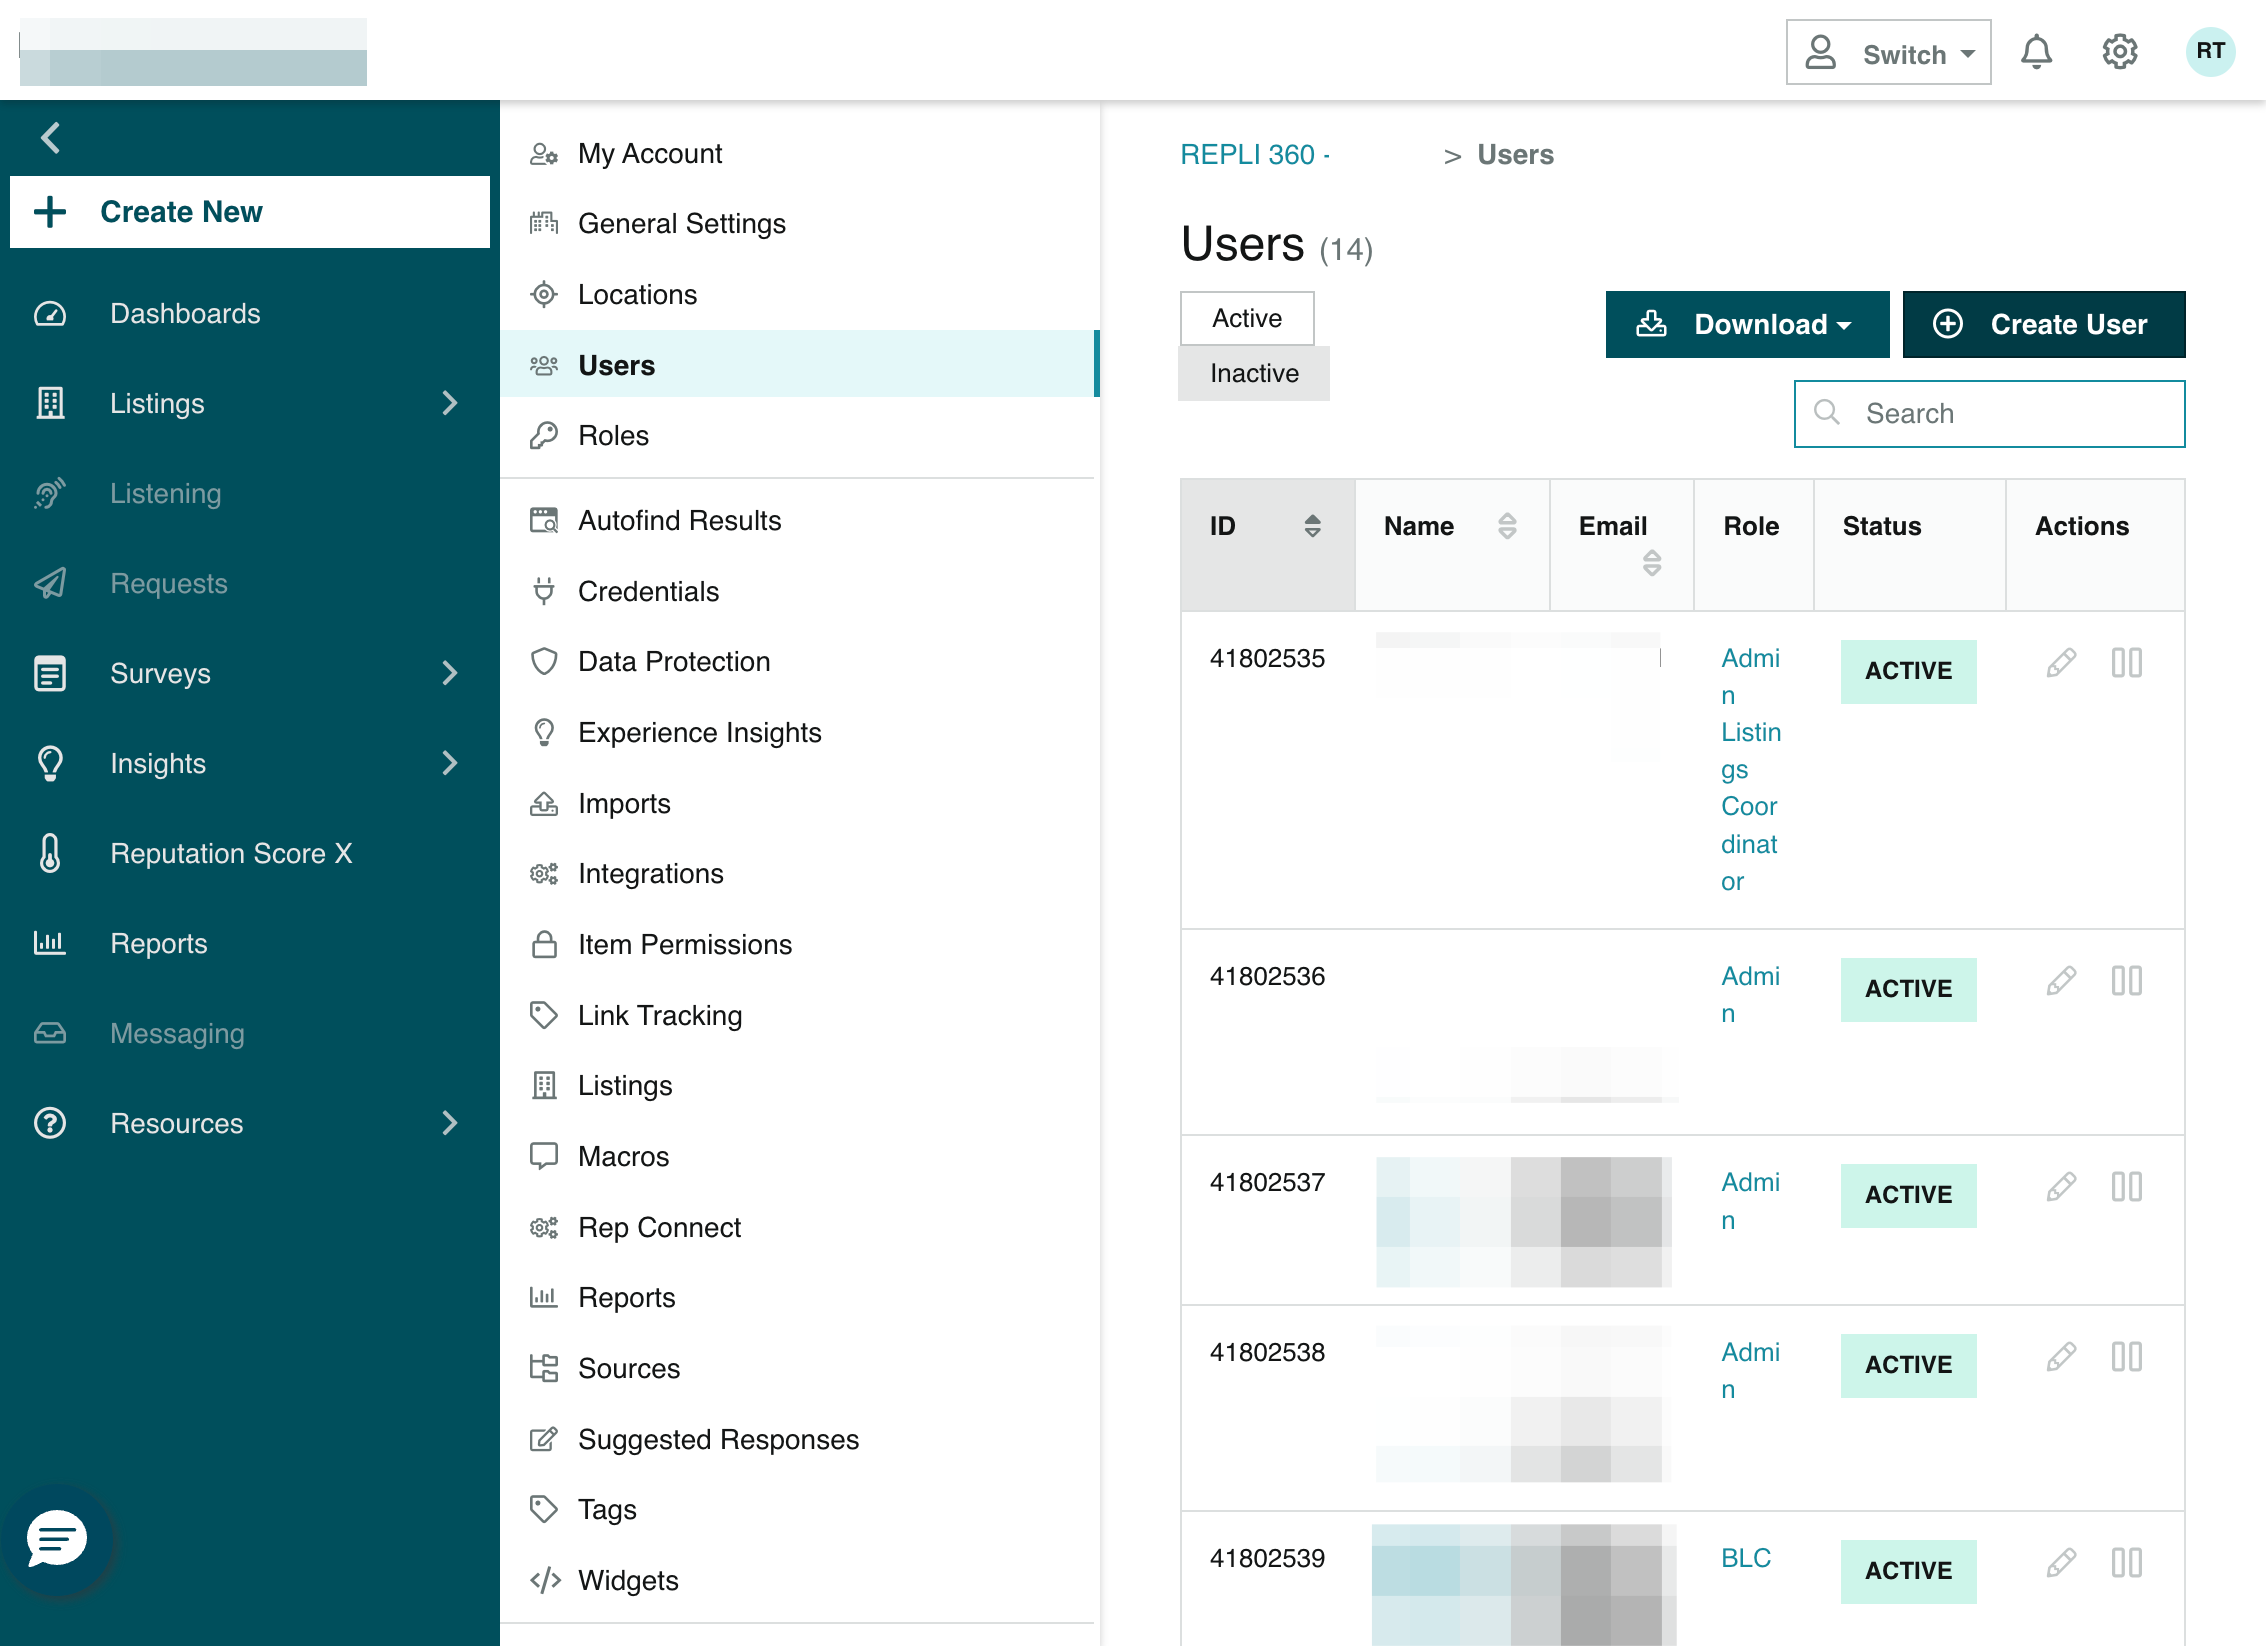Edit user 41802538 with pencil icon
This screenshot has width=2266, height=1646.
tap(2061, 1356)
